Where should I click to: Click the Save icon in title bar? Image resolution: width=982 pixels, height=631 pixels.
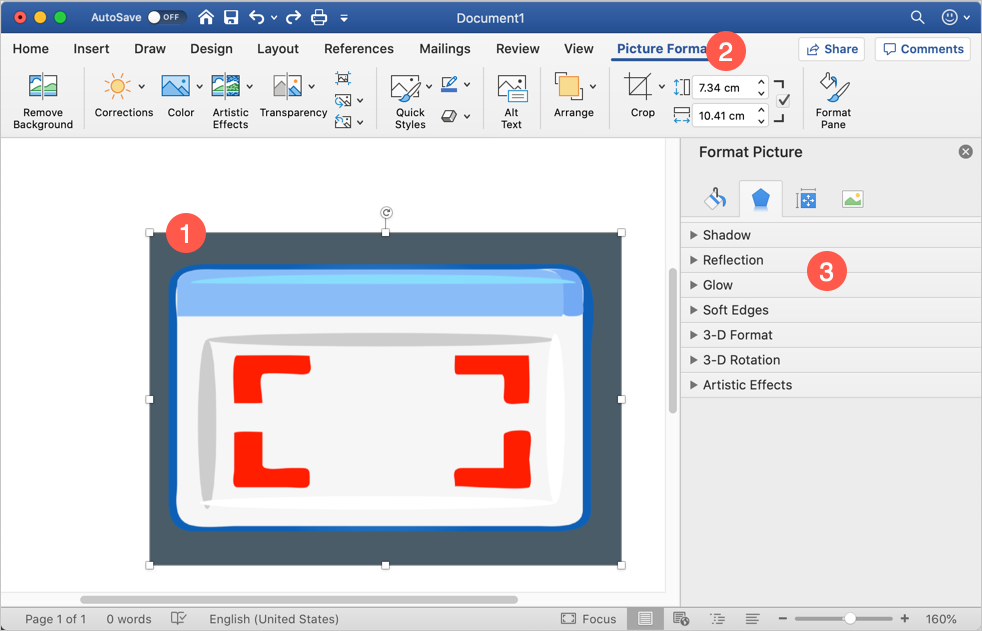point(231,17)
